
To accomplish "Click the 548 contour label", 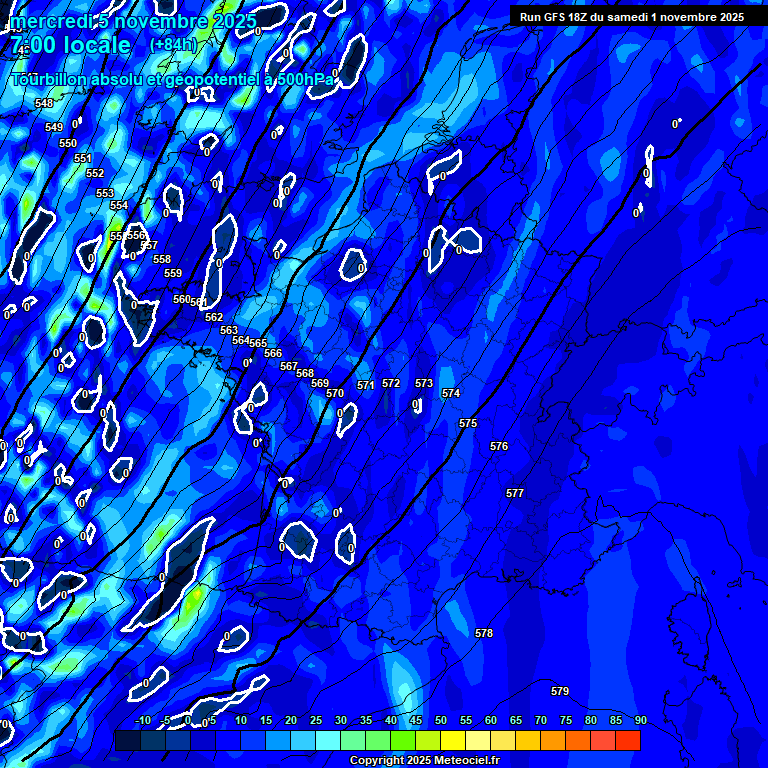I will 44,103.
